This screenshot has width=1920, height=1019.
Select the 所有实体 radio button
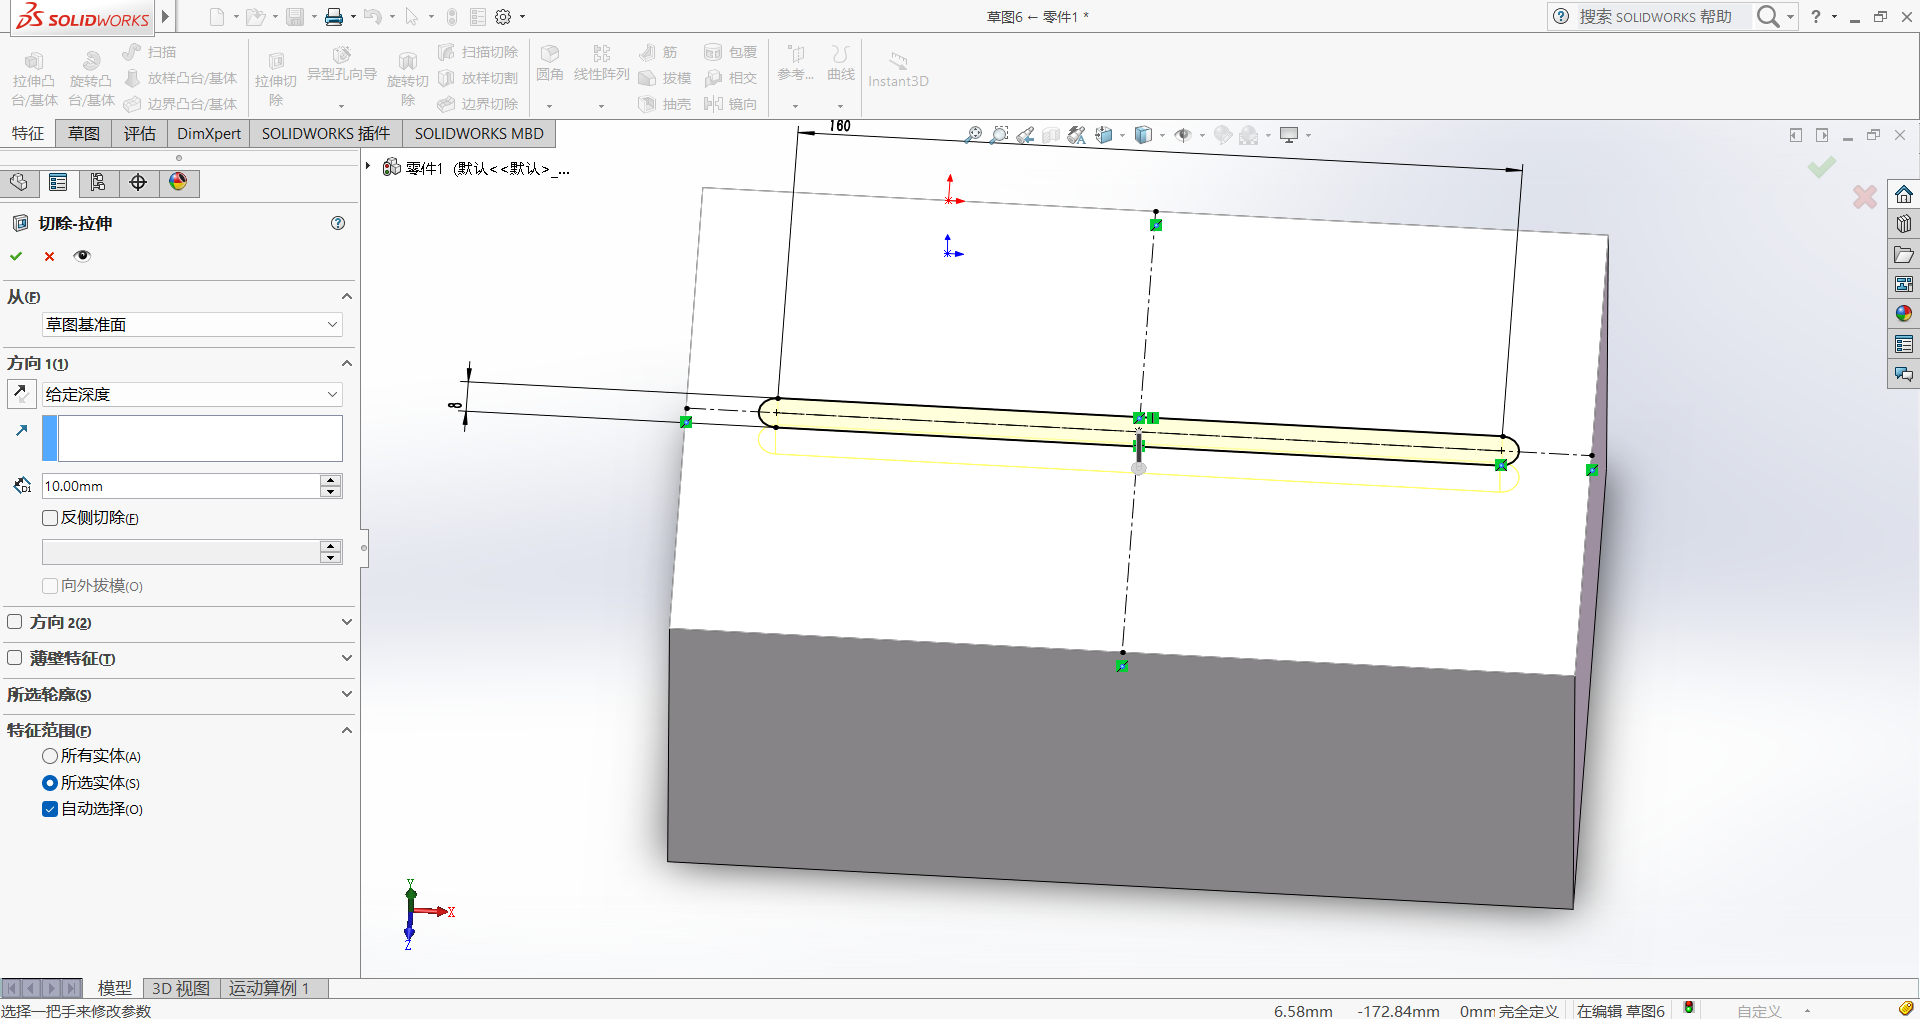[x=50, y=756]
